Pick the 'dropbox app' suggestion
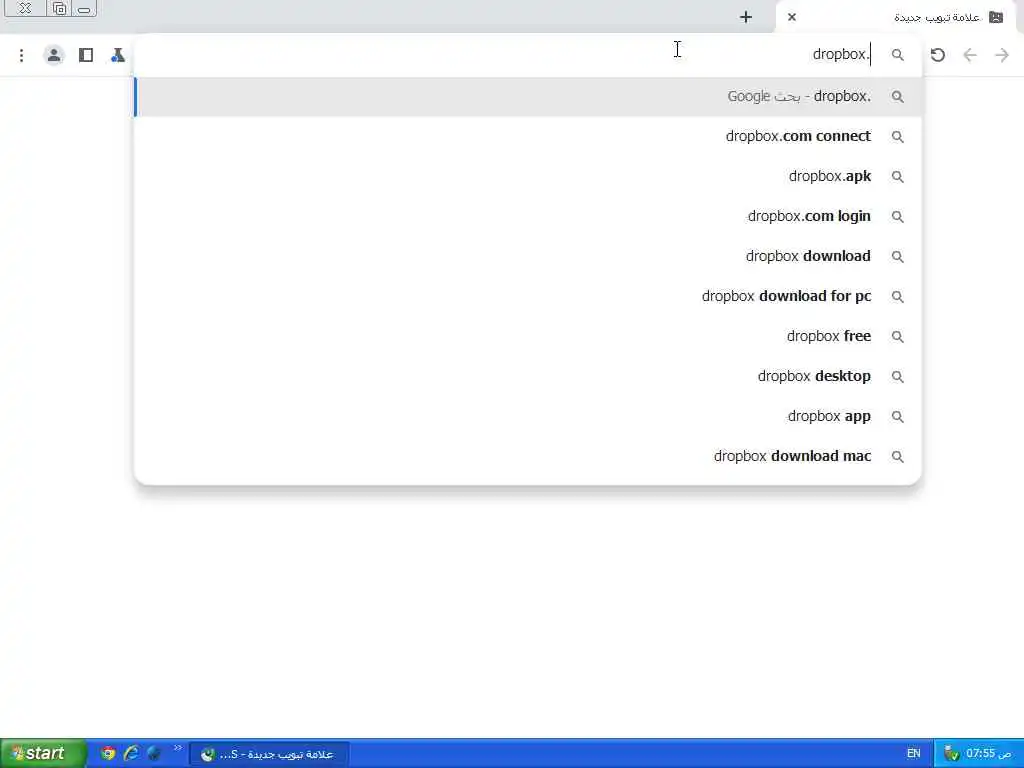 (528, 416)
